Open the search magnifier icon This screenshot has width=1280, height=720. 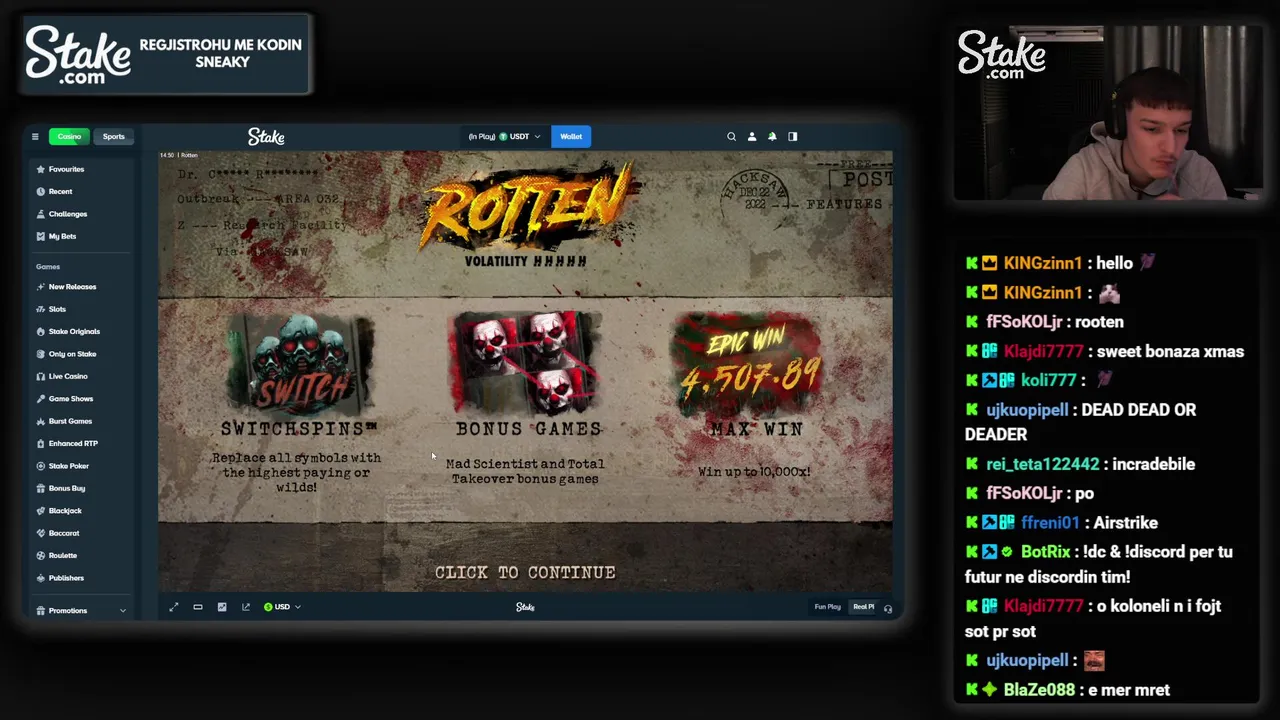pyautogui.click(x=731, y=136)
